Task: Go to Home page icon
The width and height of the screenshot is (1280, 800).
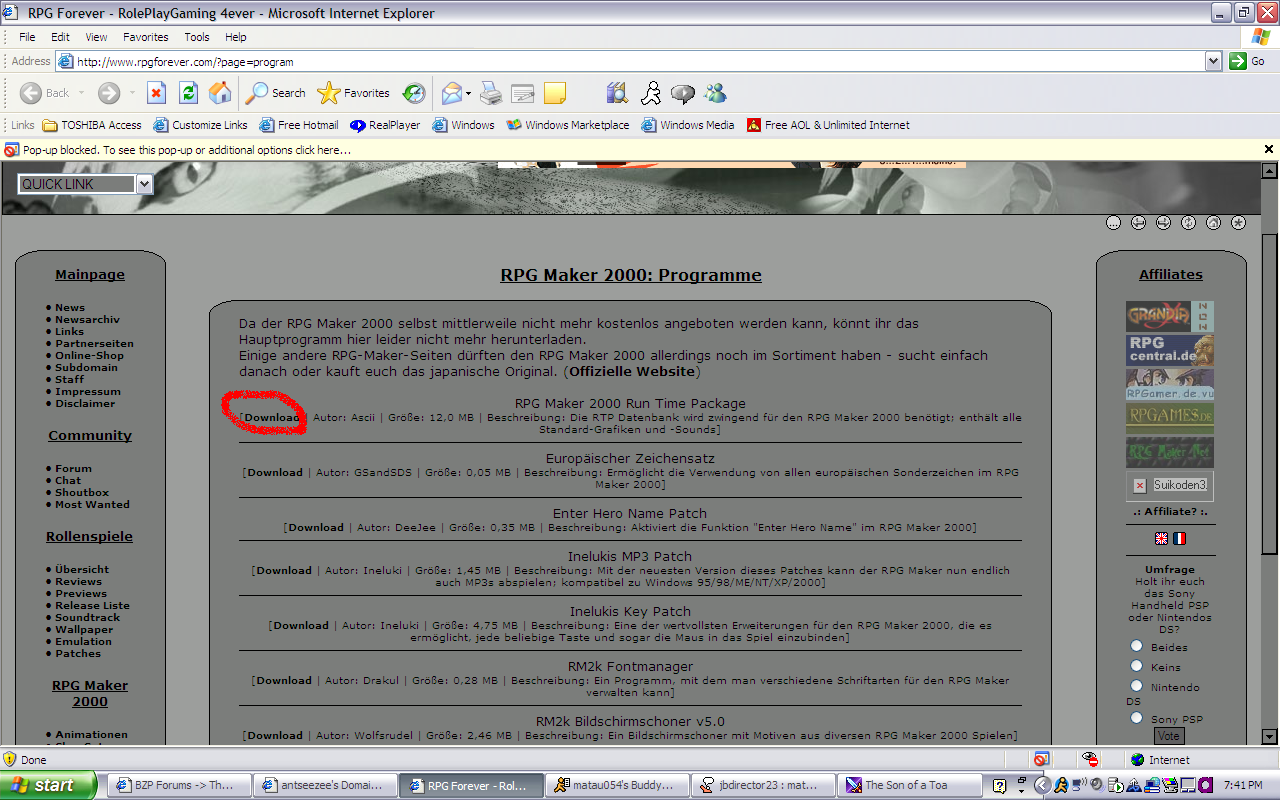Action: point(220,93)
